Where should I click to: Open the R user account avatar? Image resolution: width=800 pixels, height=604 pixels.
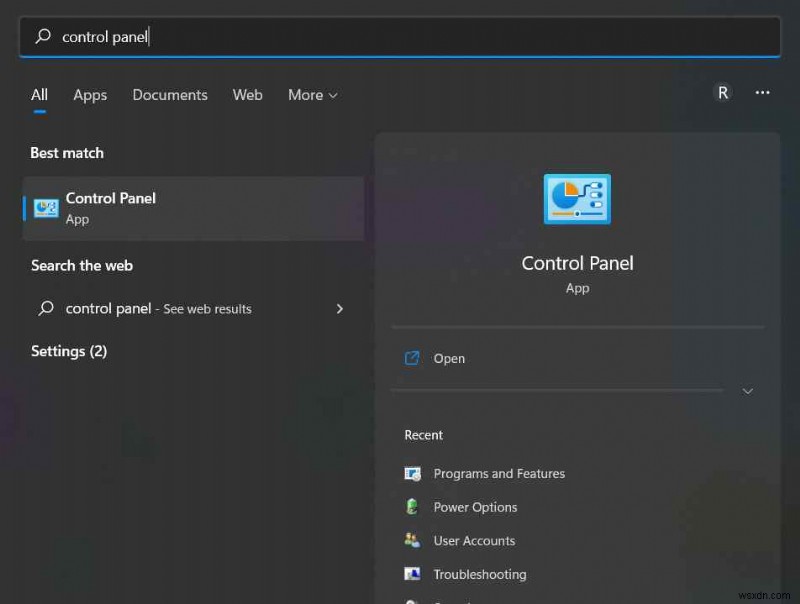[x=722, y=93]
